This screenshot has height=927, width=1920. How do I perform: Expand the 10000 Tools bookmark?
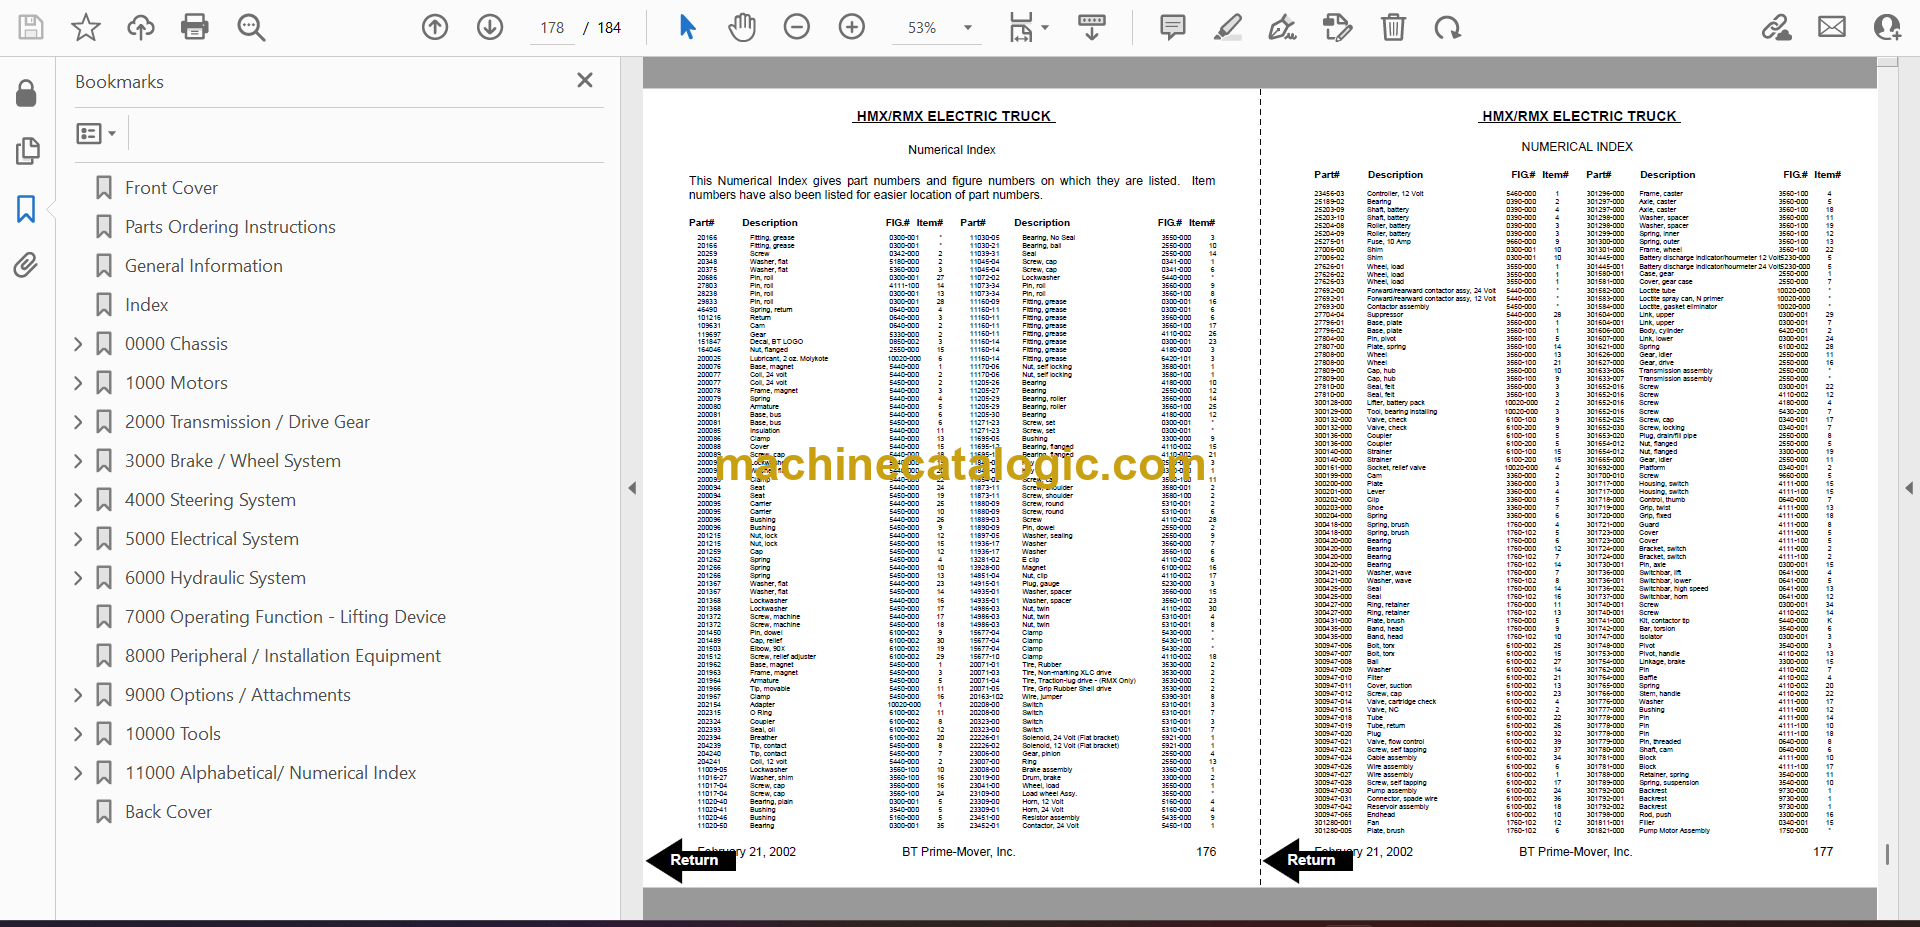coord(78,734)
